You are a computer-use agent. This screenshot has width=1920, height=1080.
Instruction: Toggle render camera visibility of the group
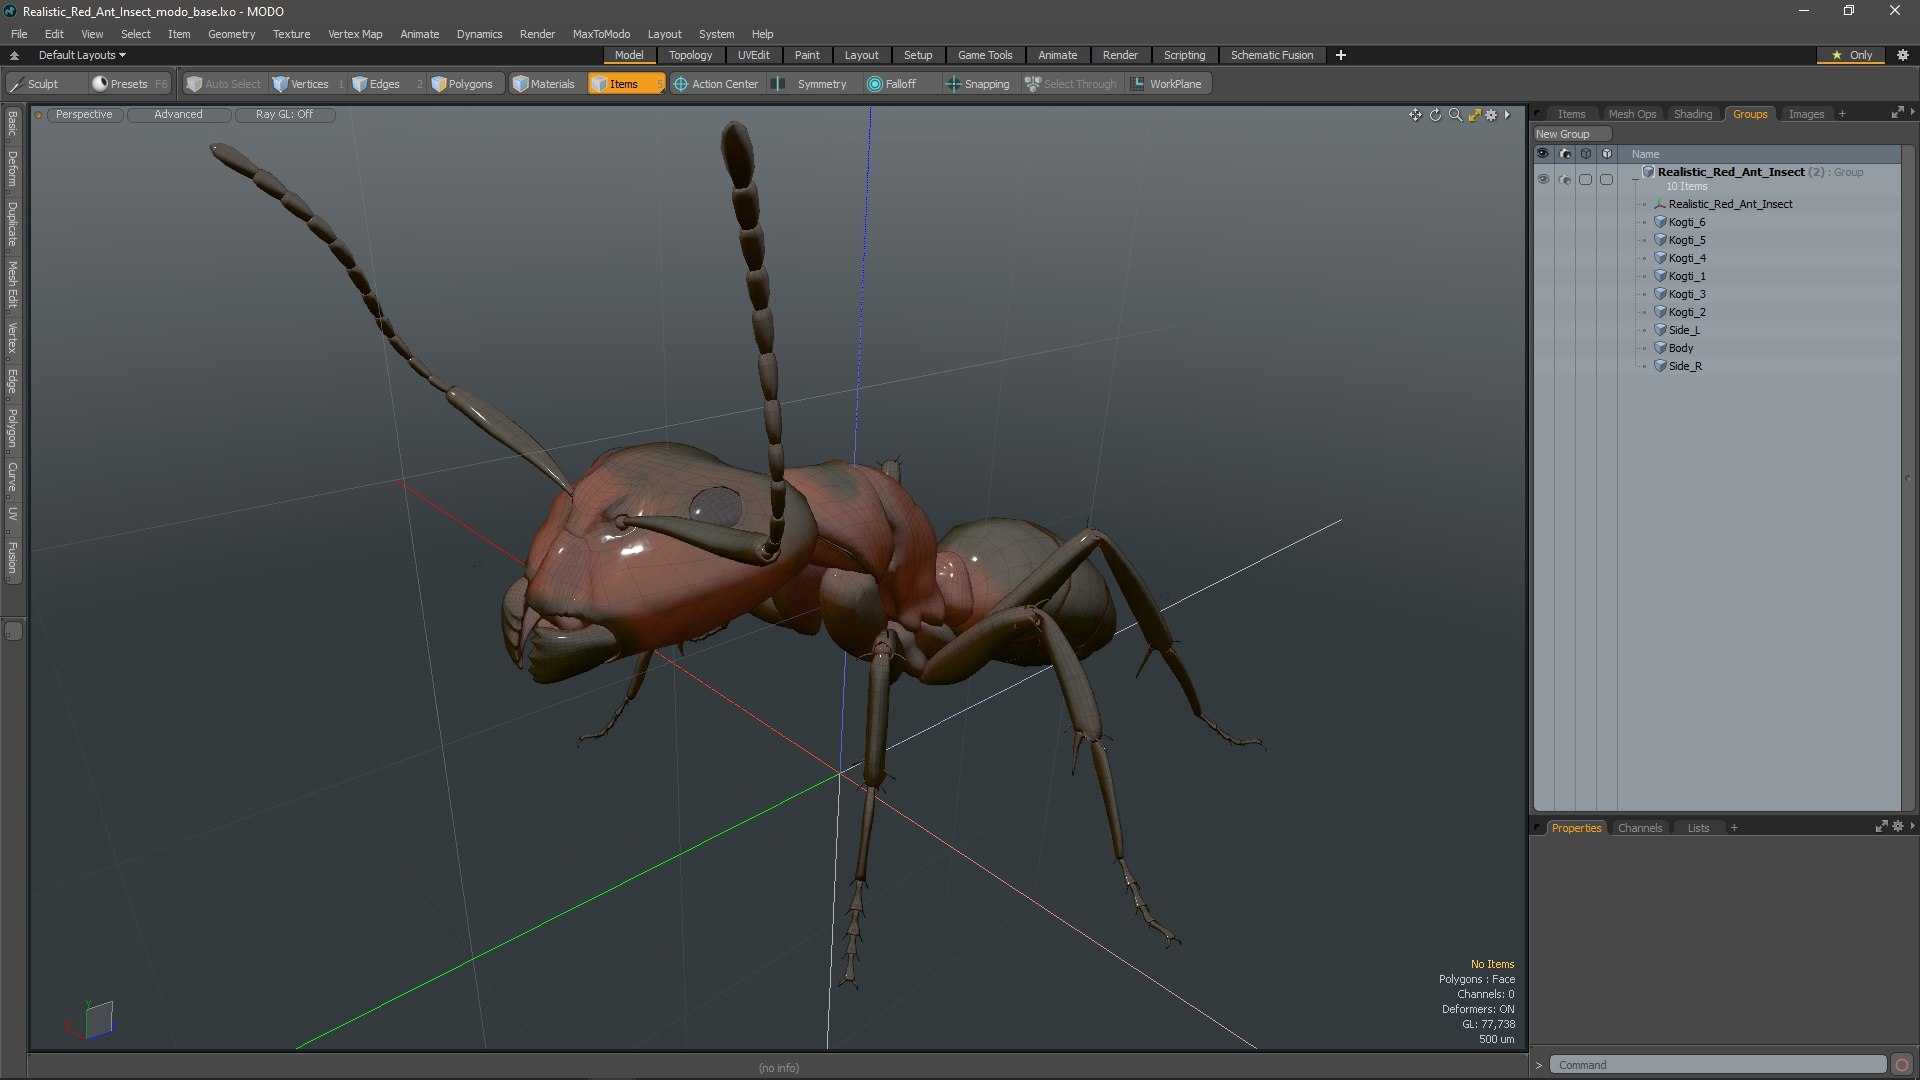click(x=1565, y=179)
